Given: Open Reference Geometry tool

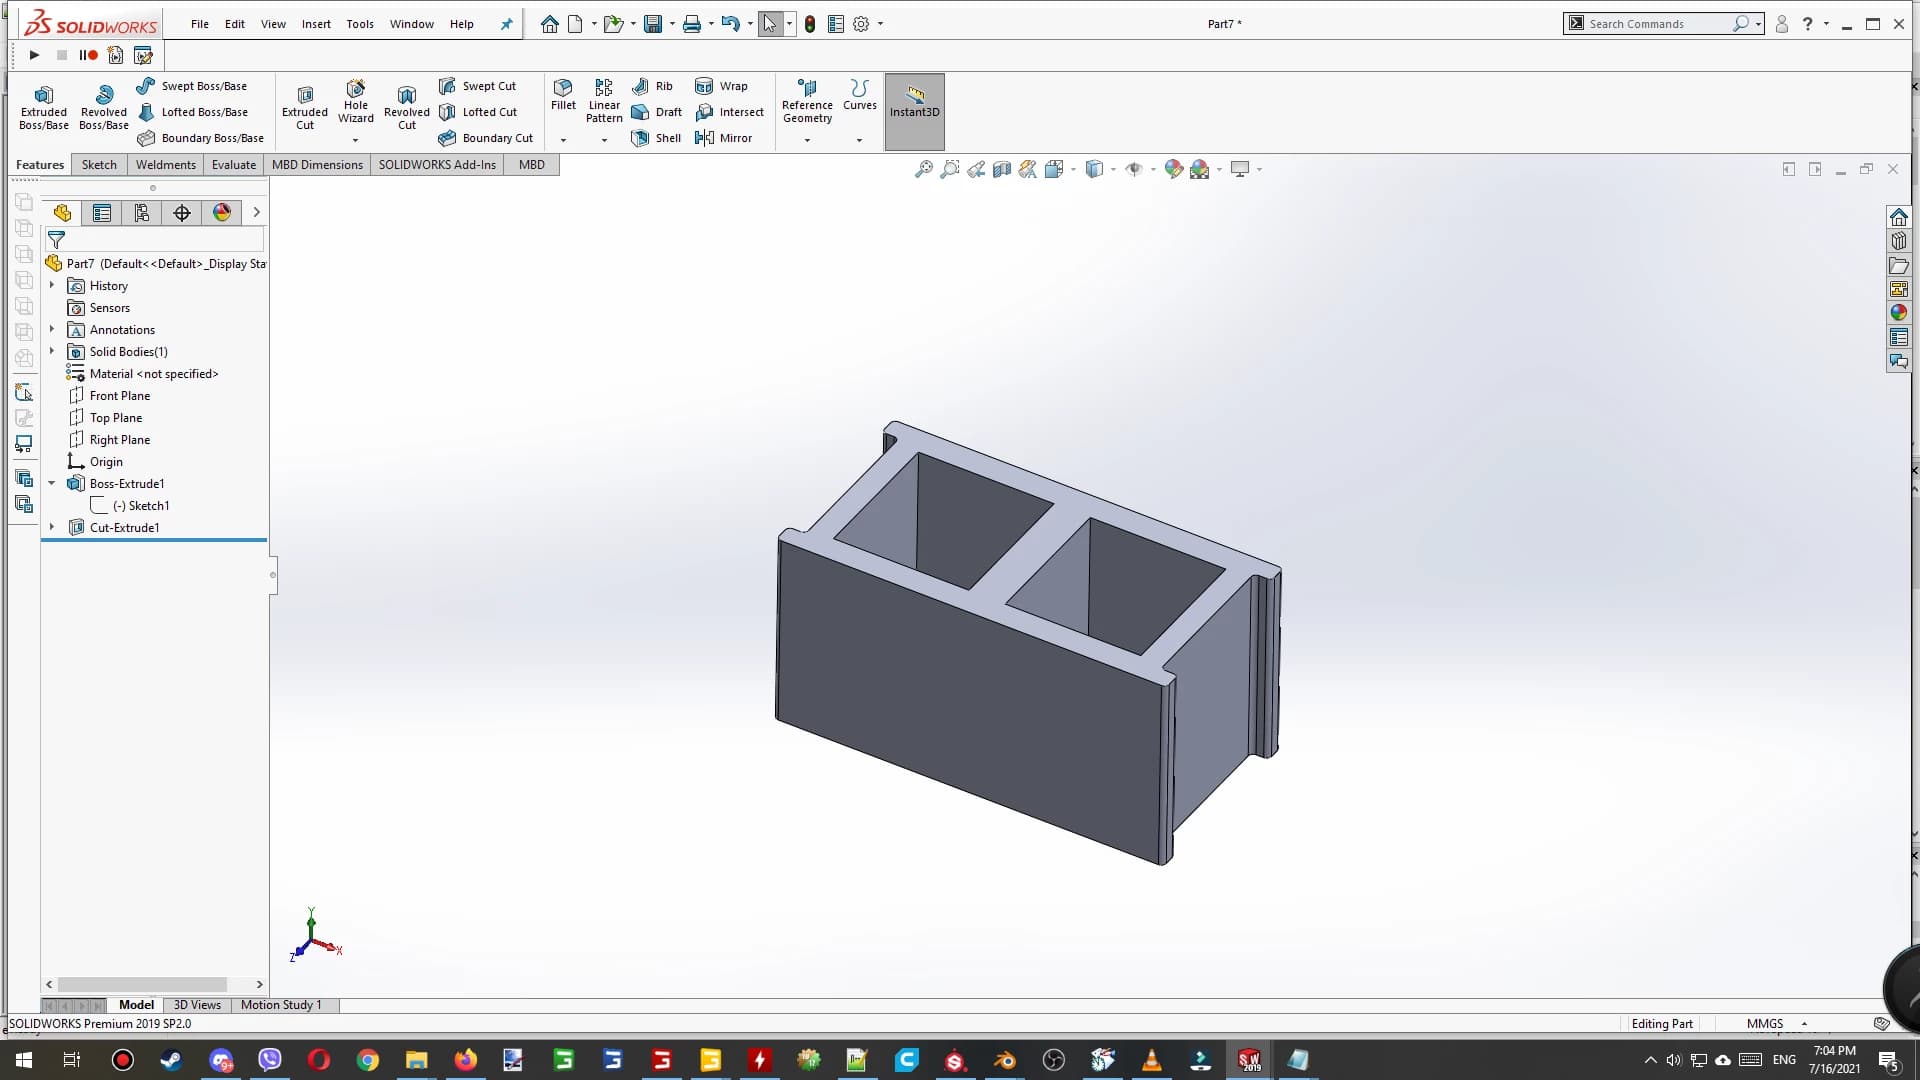Looking at the screenshot, I should [807, 102].
